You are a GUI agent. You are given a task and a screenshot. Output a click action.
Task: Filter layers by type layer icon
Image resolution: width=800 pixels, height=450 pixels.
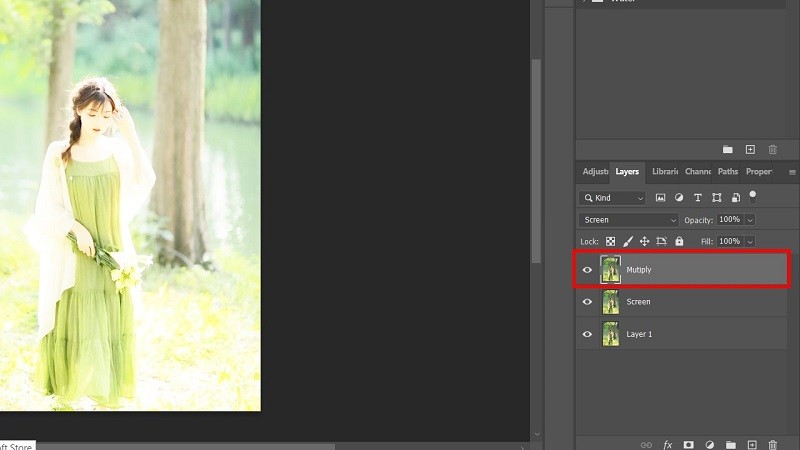697,197
